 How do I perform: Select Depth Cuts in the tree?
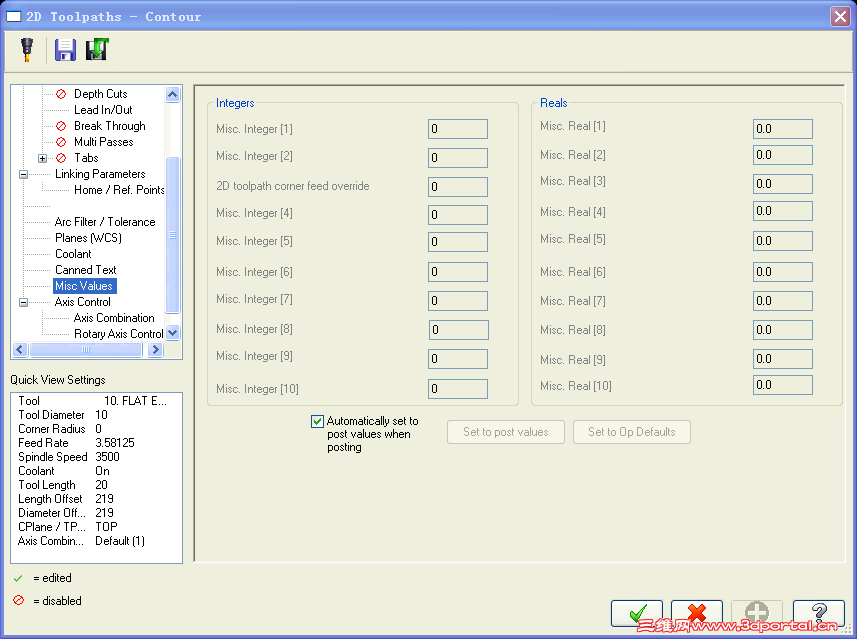101,94
